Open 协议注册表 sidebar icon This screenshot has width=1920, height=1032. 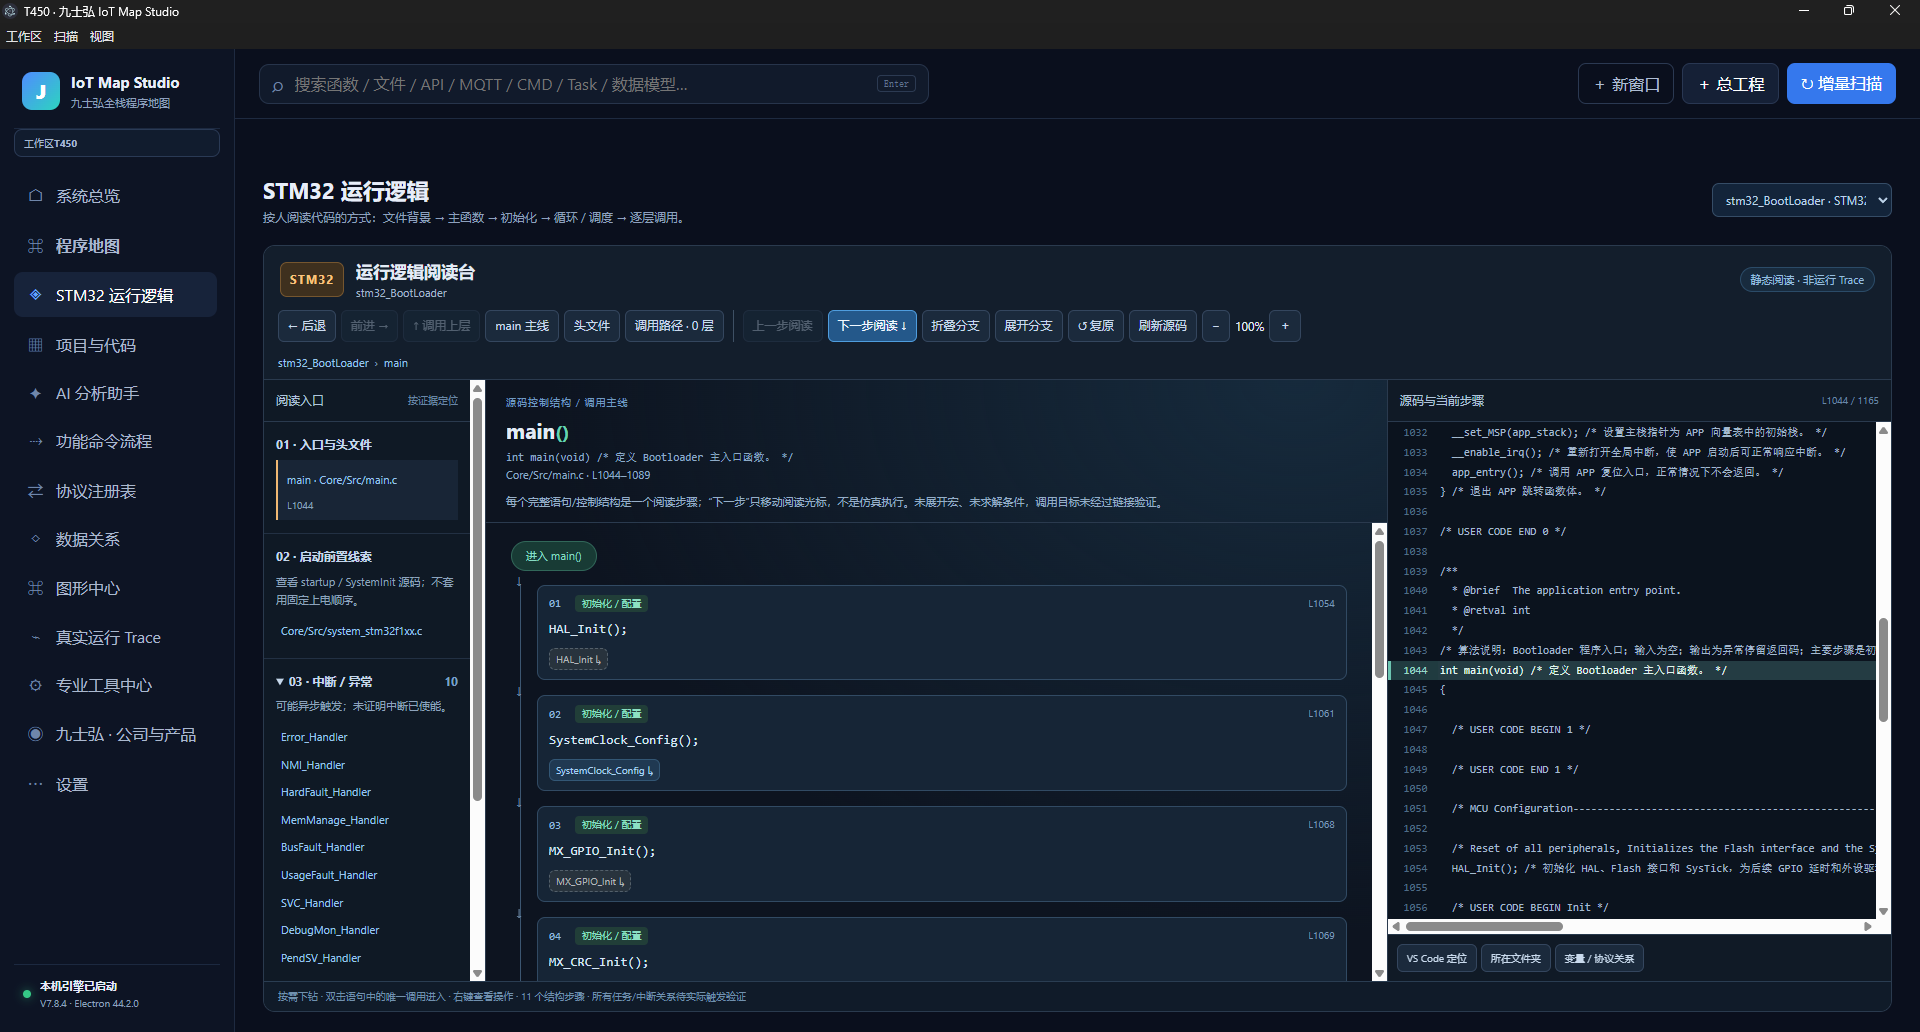coord(36,491)
